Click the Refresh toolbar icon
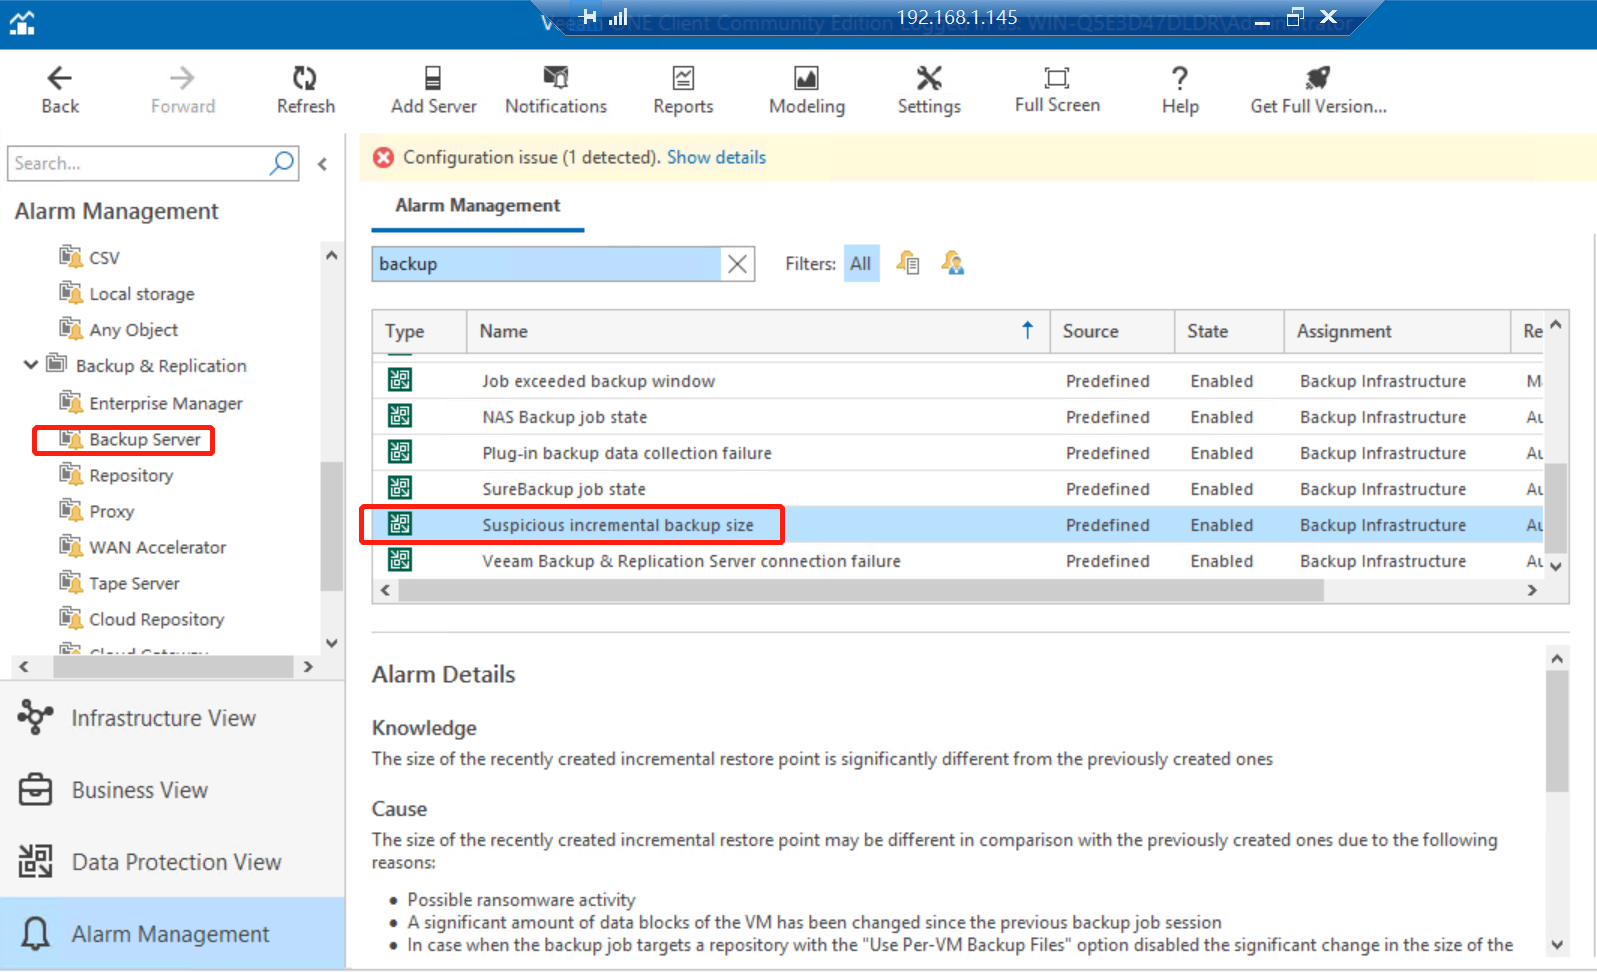Viewport: 1597px width, 972px height. pyautogui.click(x=305, y=78)
